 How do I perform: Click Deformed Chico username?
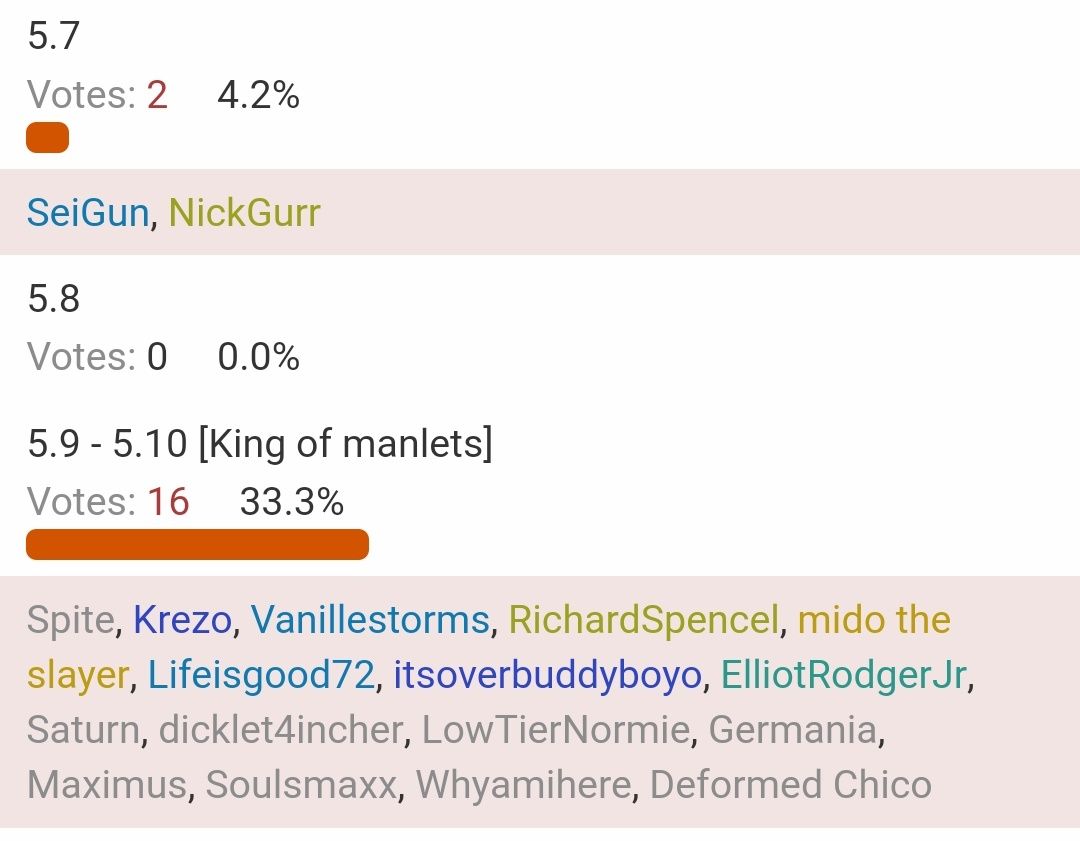(791, 785)
